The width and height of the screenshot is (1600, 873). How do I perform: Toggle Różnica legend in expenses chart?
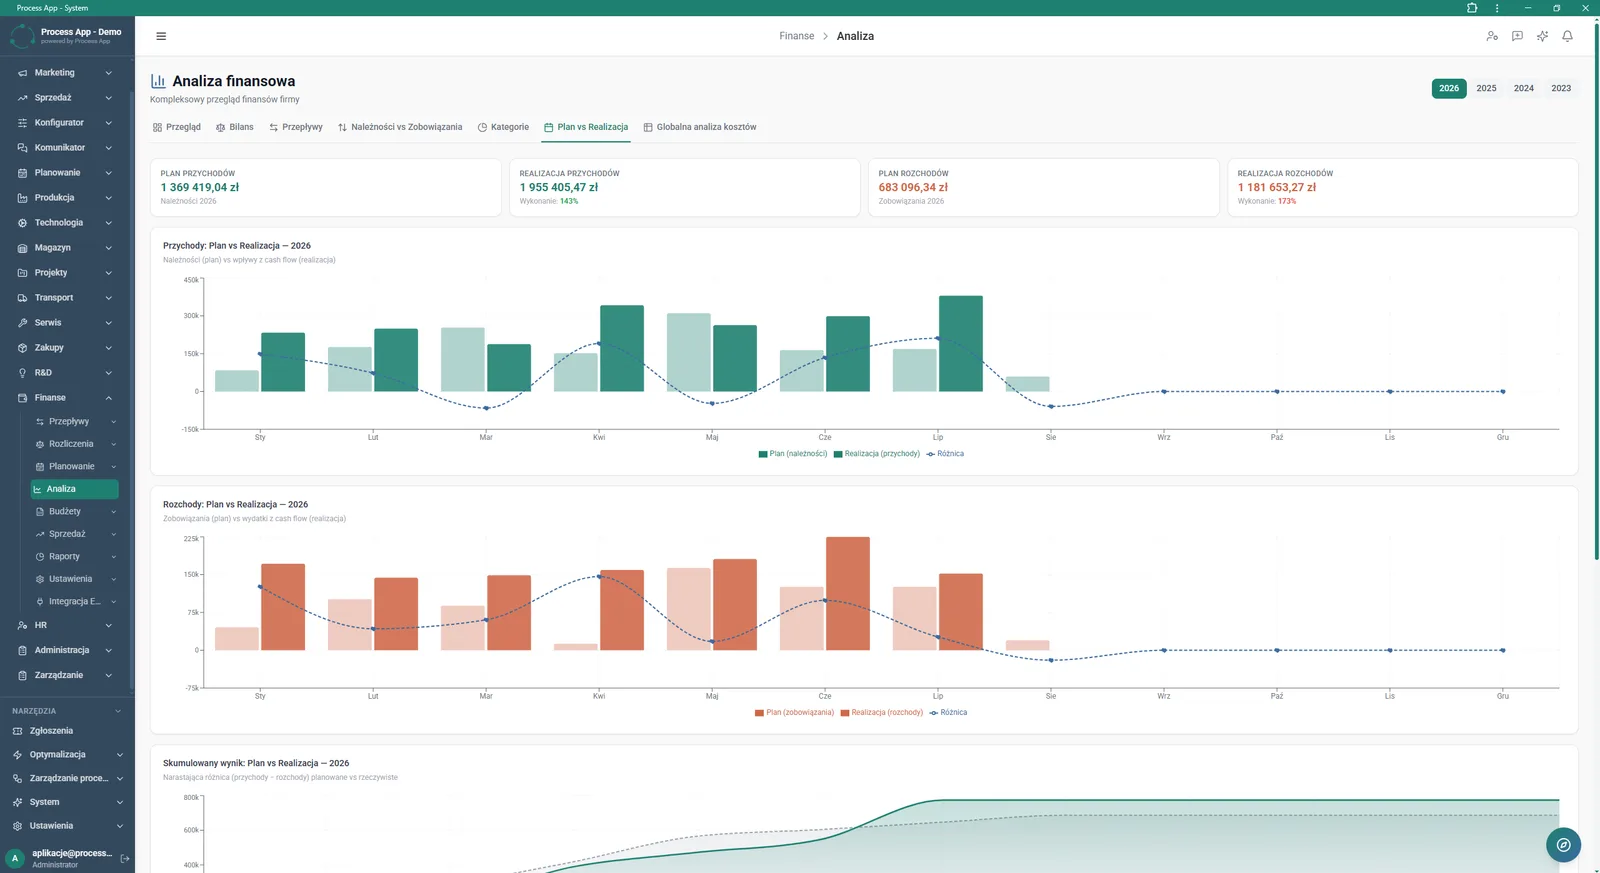948,713
